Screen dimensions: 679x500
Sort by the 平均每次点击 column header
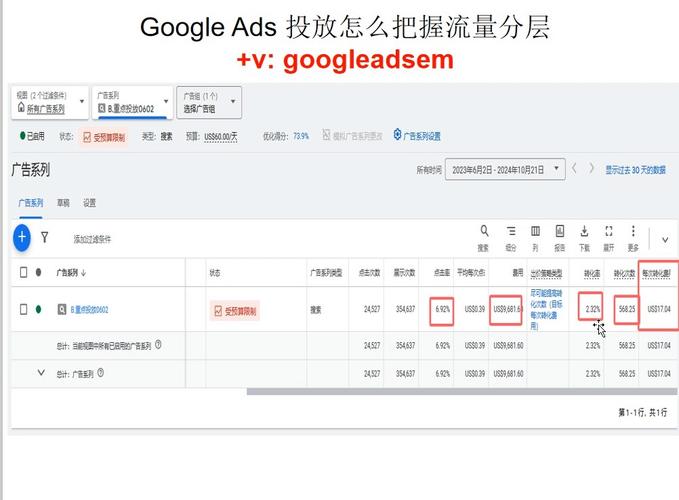(x=471, y=273)
